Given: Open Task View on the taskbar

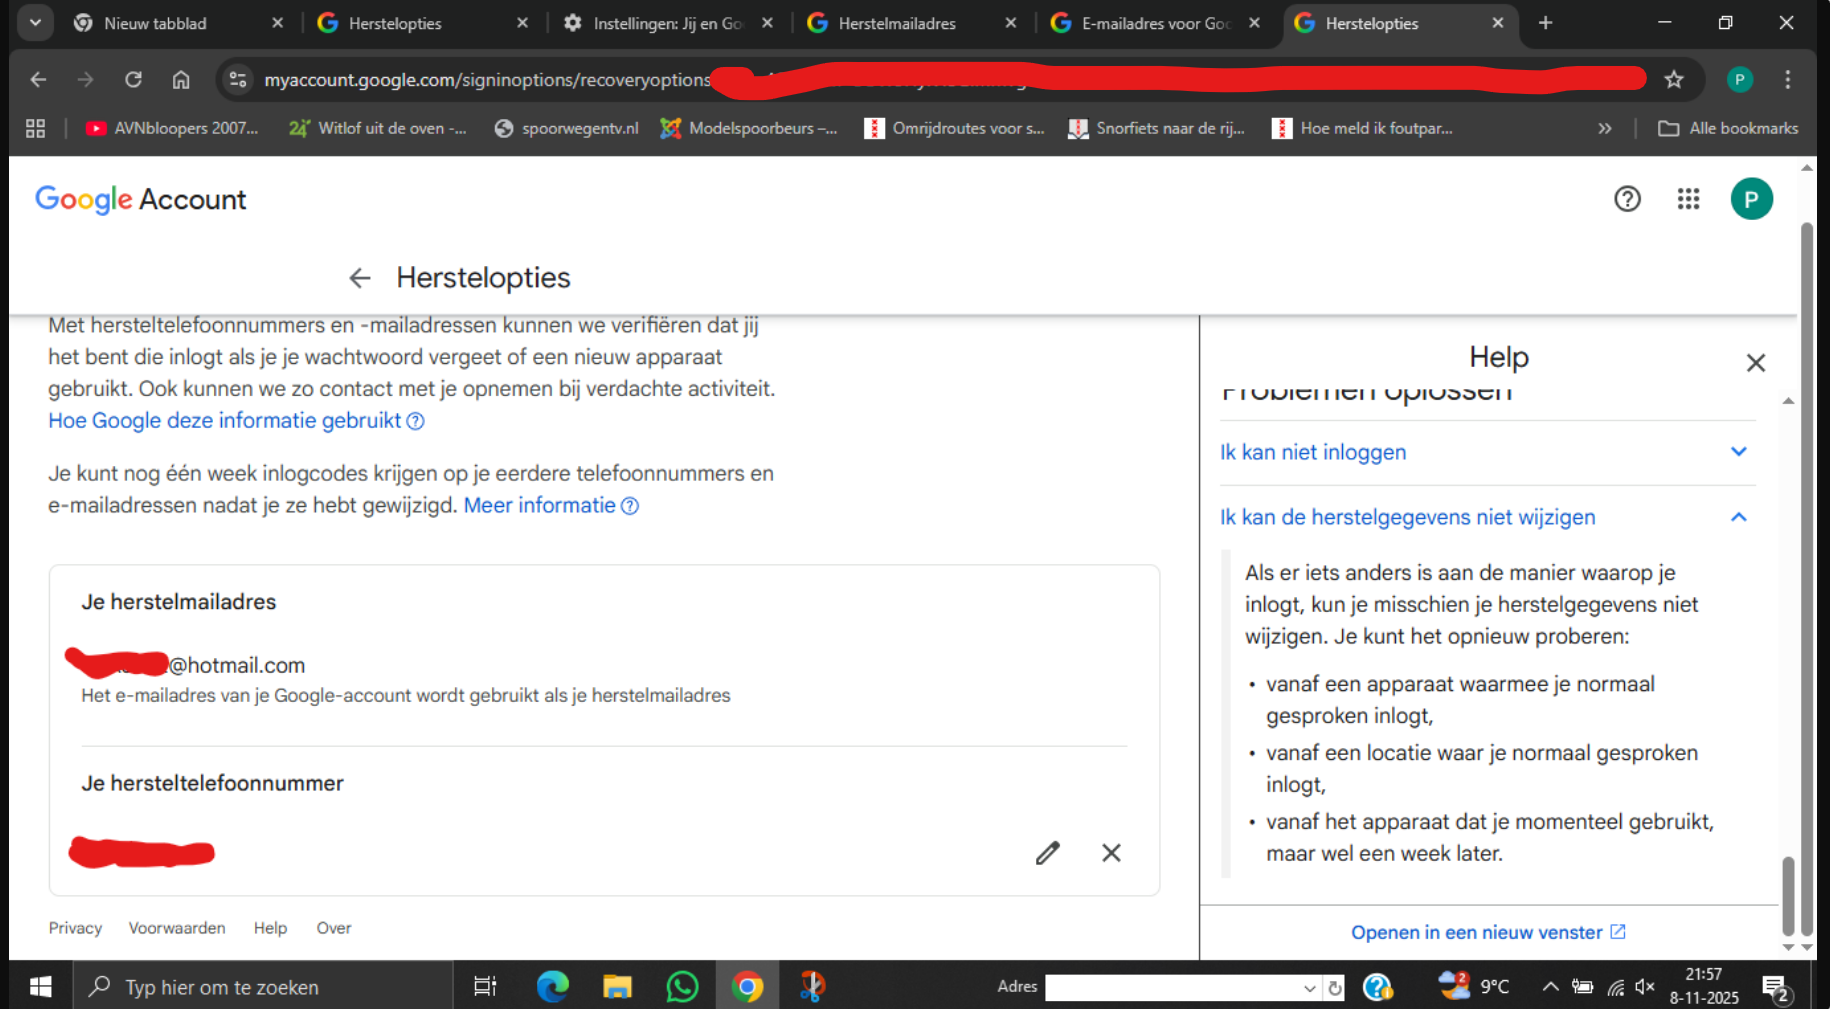Looking at the screenshot, I should point(485,987).
